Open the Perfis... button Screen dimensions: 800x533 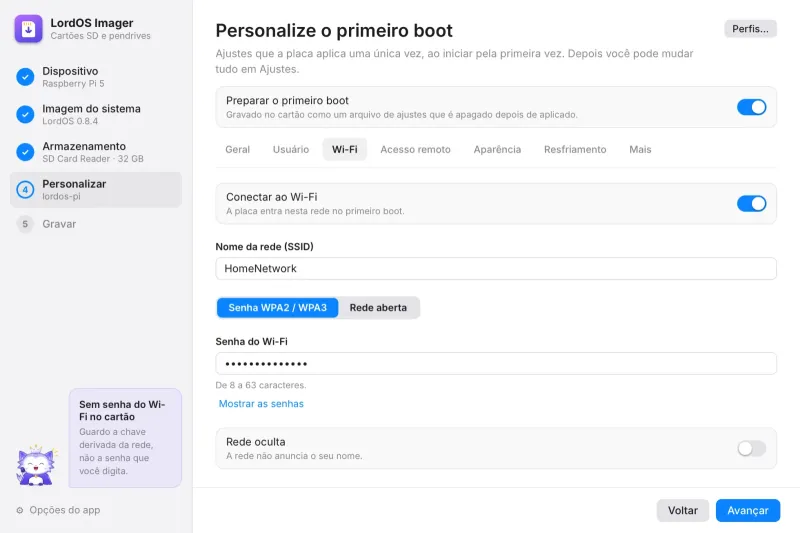pos(750,29)
